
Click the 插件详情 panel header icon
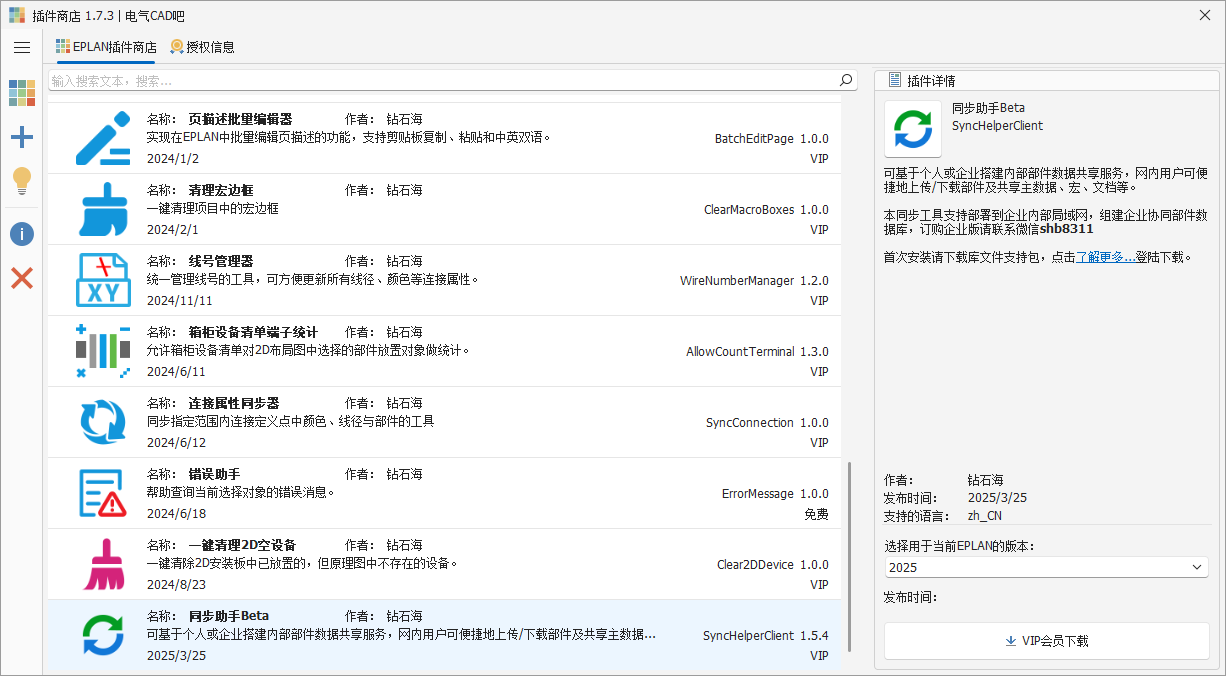tap(895, 80)
